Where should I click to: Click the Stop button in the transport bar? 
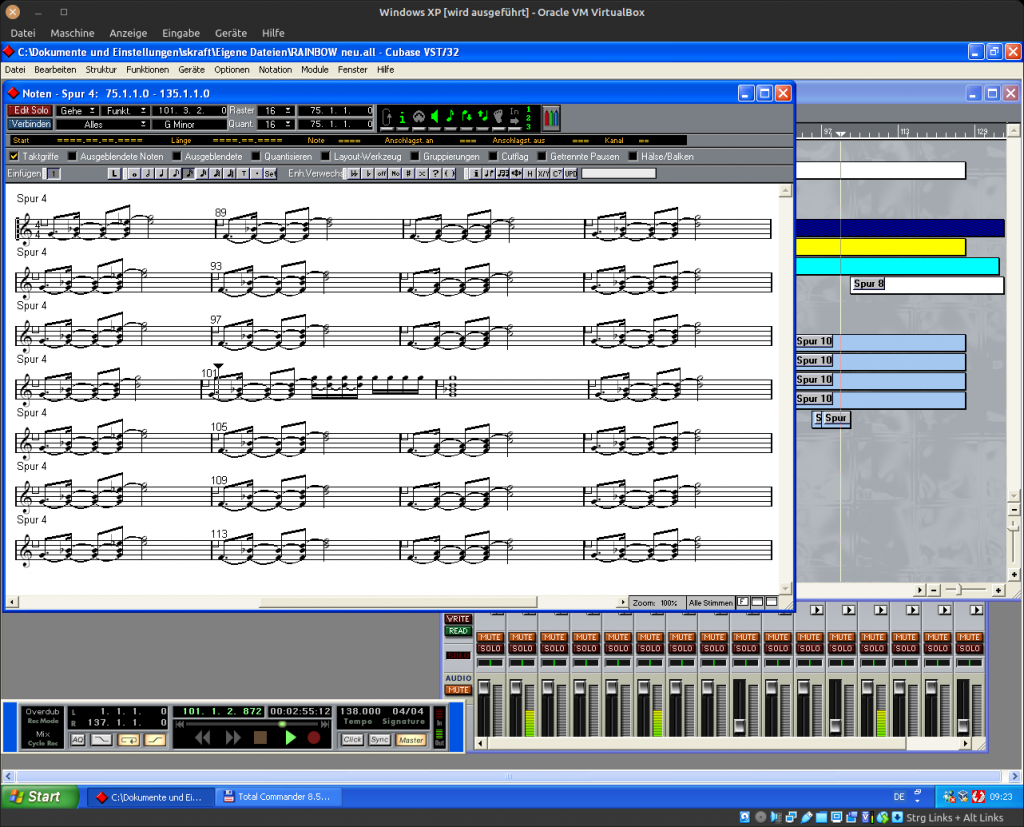(x=260, y=738)
